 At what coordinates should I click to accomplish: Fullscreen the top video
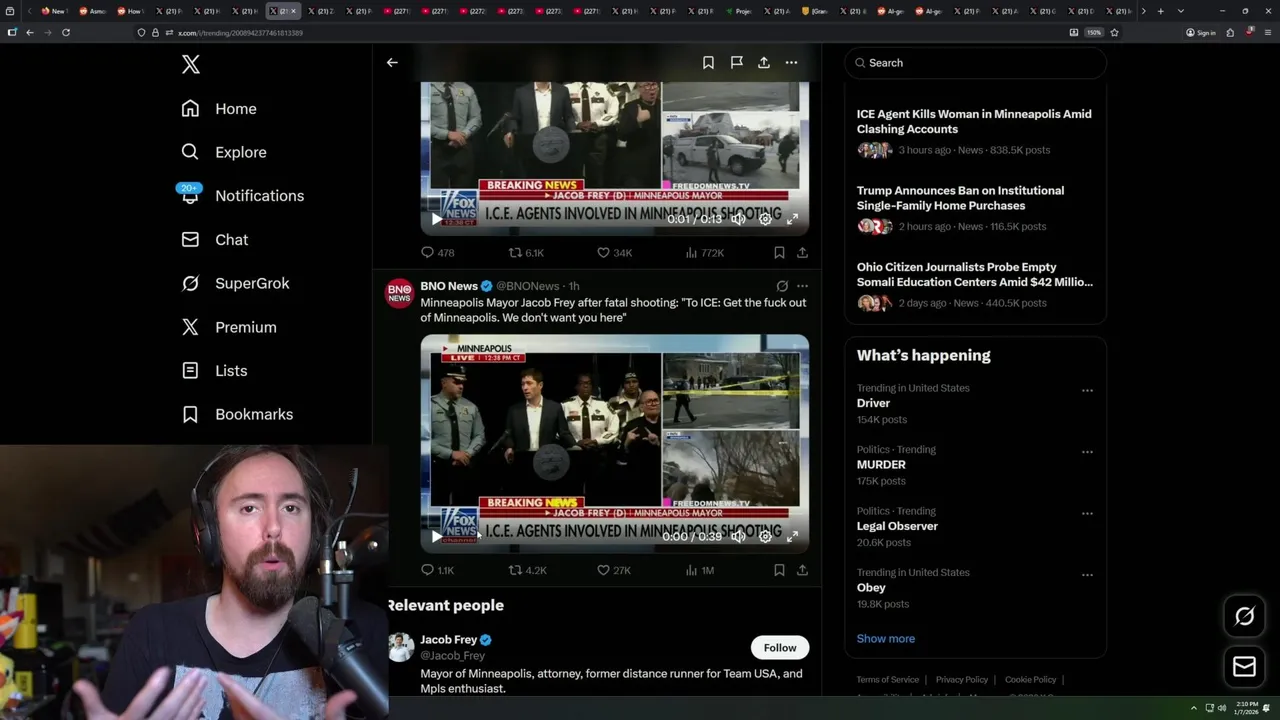coord(792,219)
